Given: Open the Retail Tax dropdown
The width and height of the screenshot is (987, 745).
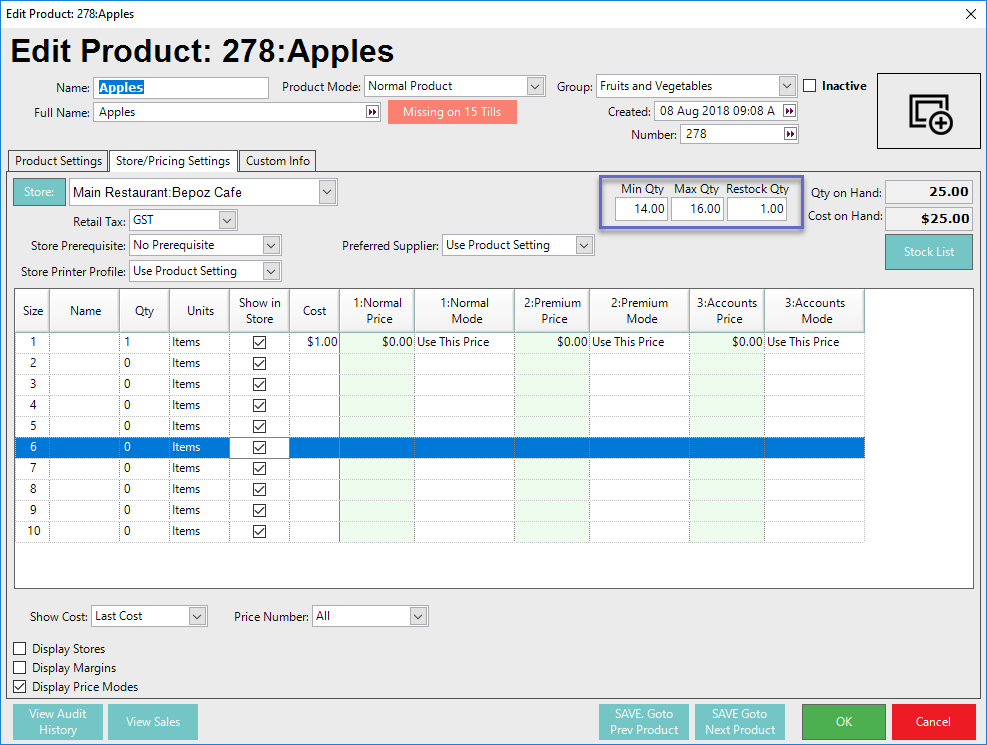Looking at the screenshot, I should [x=227, y=220].
